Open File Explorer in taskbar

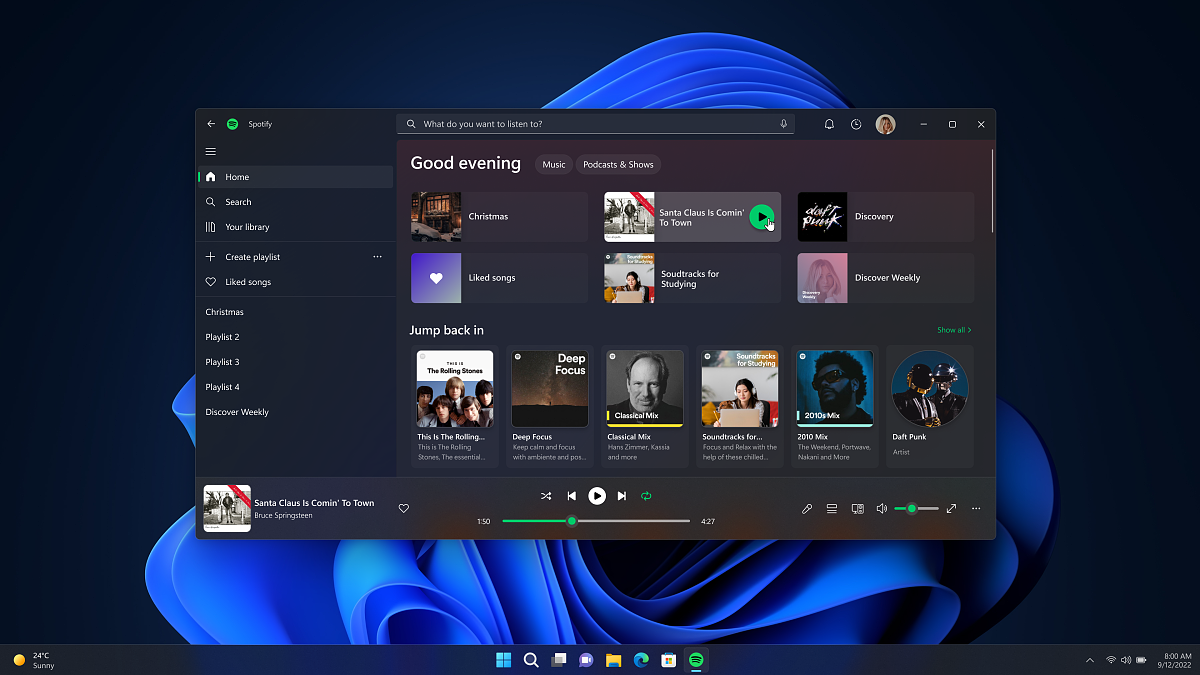coord(613,660)
